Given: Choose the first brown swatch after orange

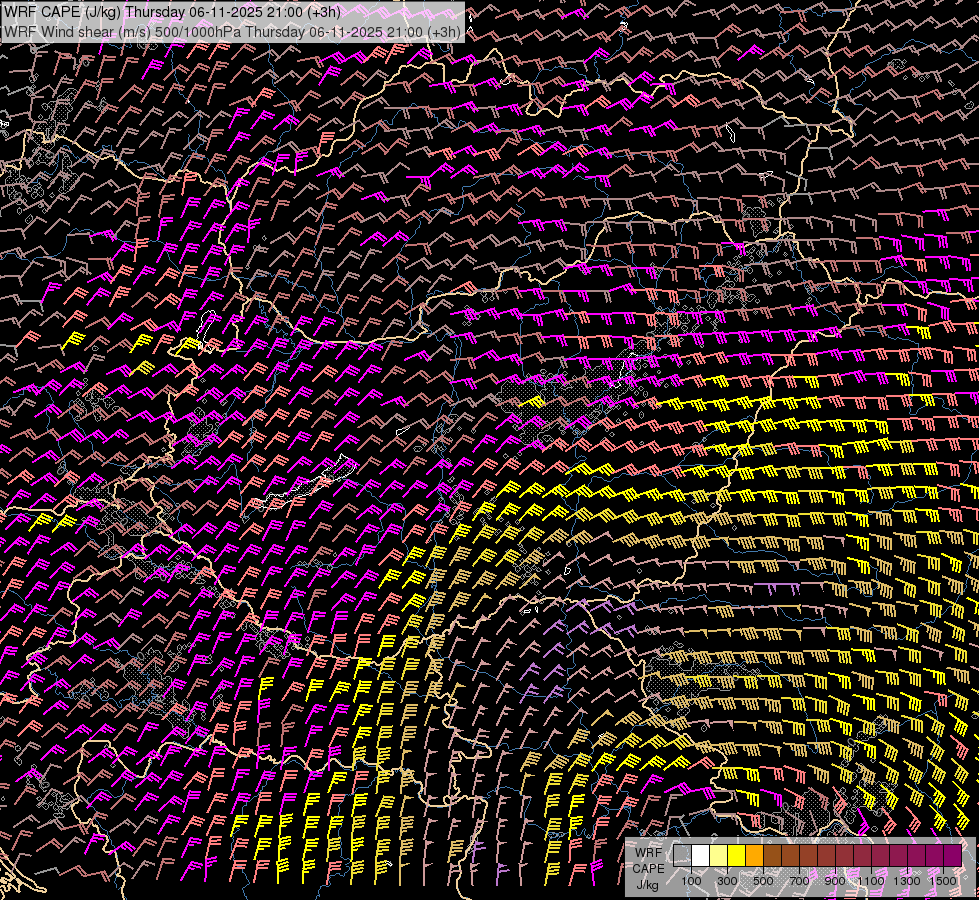Looking at the screenshot, I should [x=772, y=855].
